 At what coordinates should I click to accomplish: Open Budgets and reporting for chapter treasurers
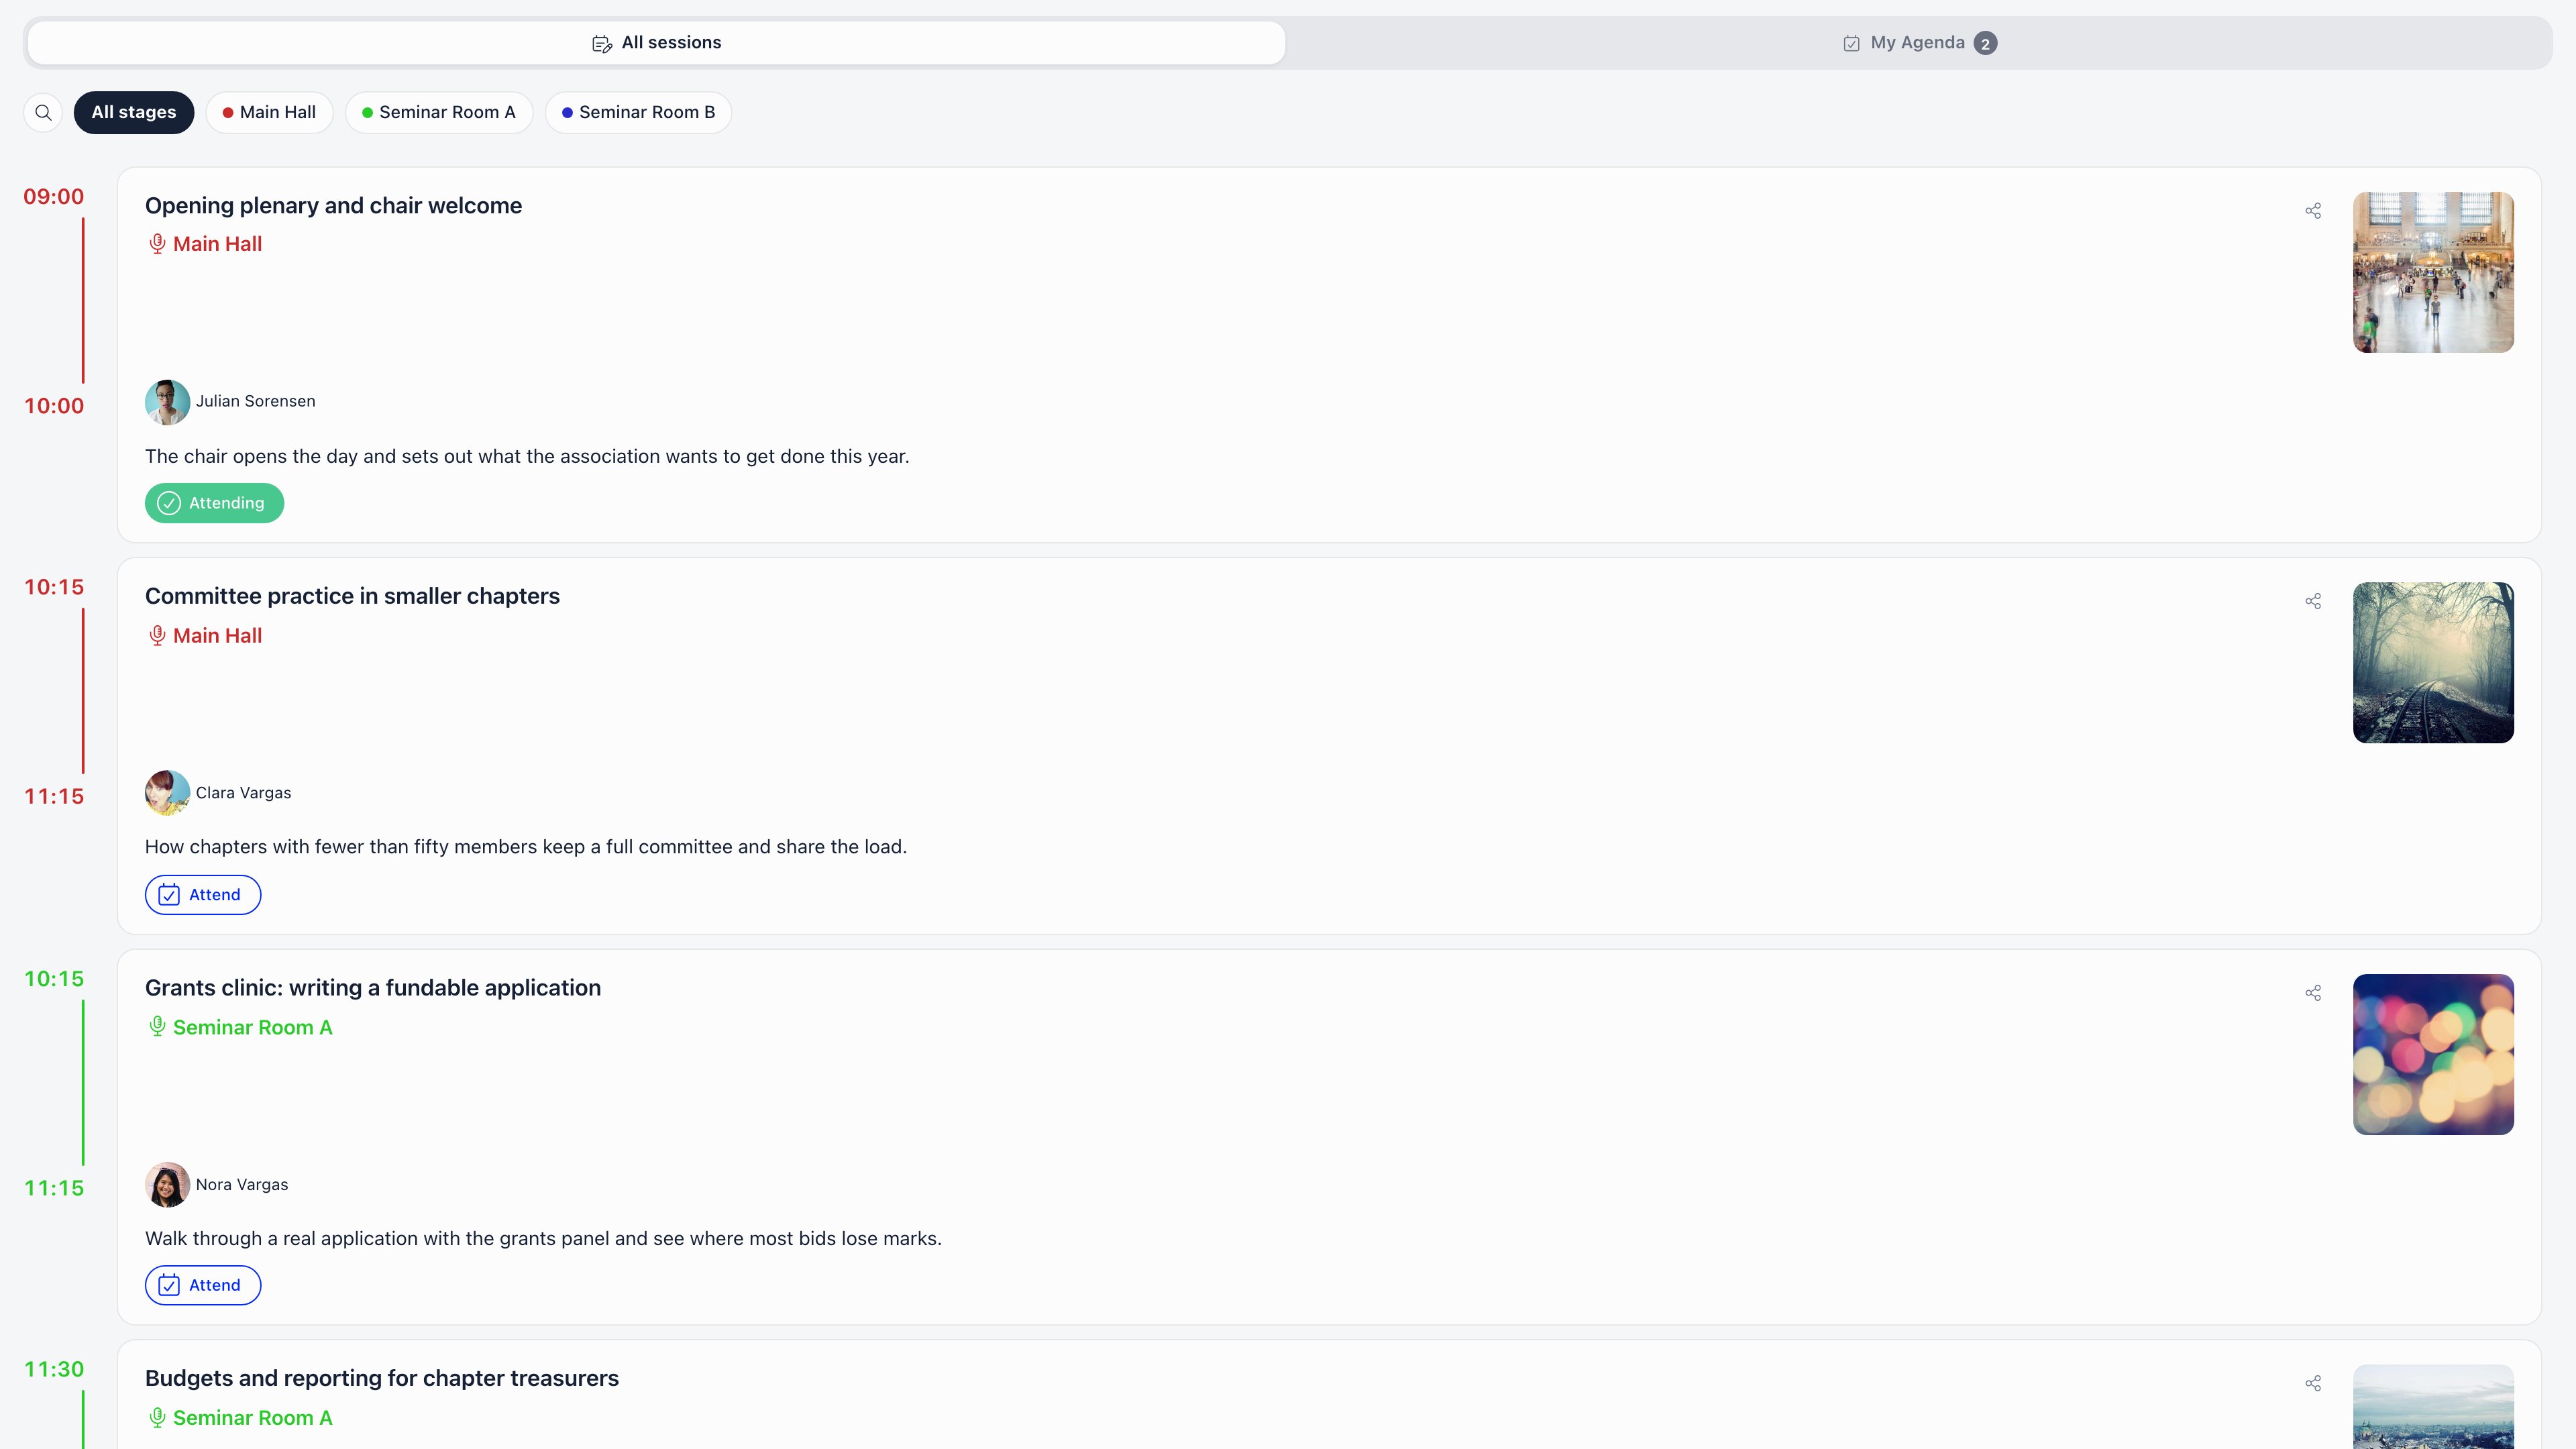(382, 1379)
